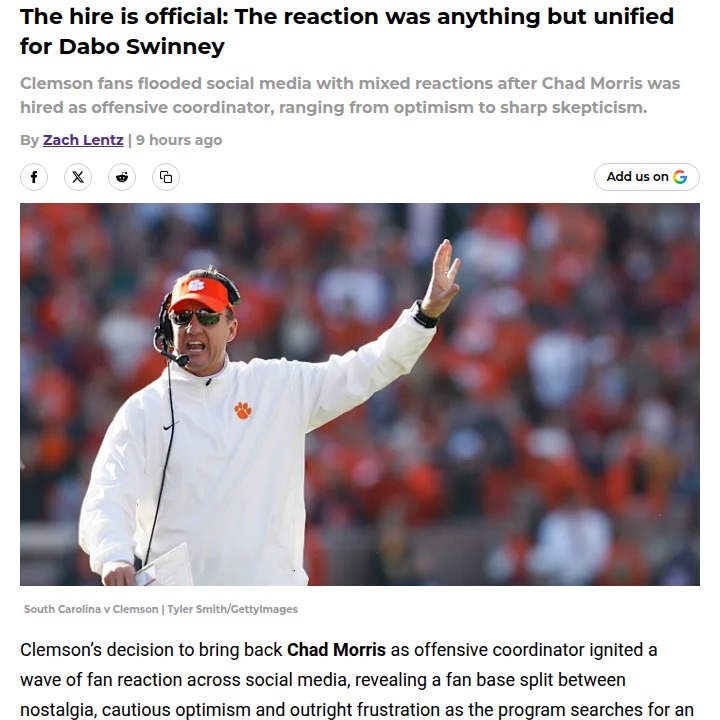Share the article on X
The width and height of the screenshot is (720, 720).
pos(78,177)
